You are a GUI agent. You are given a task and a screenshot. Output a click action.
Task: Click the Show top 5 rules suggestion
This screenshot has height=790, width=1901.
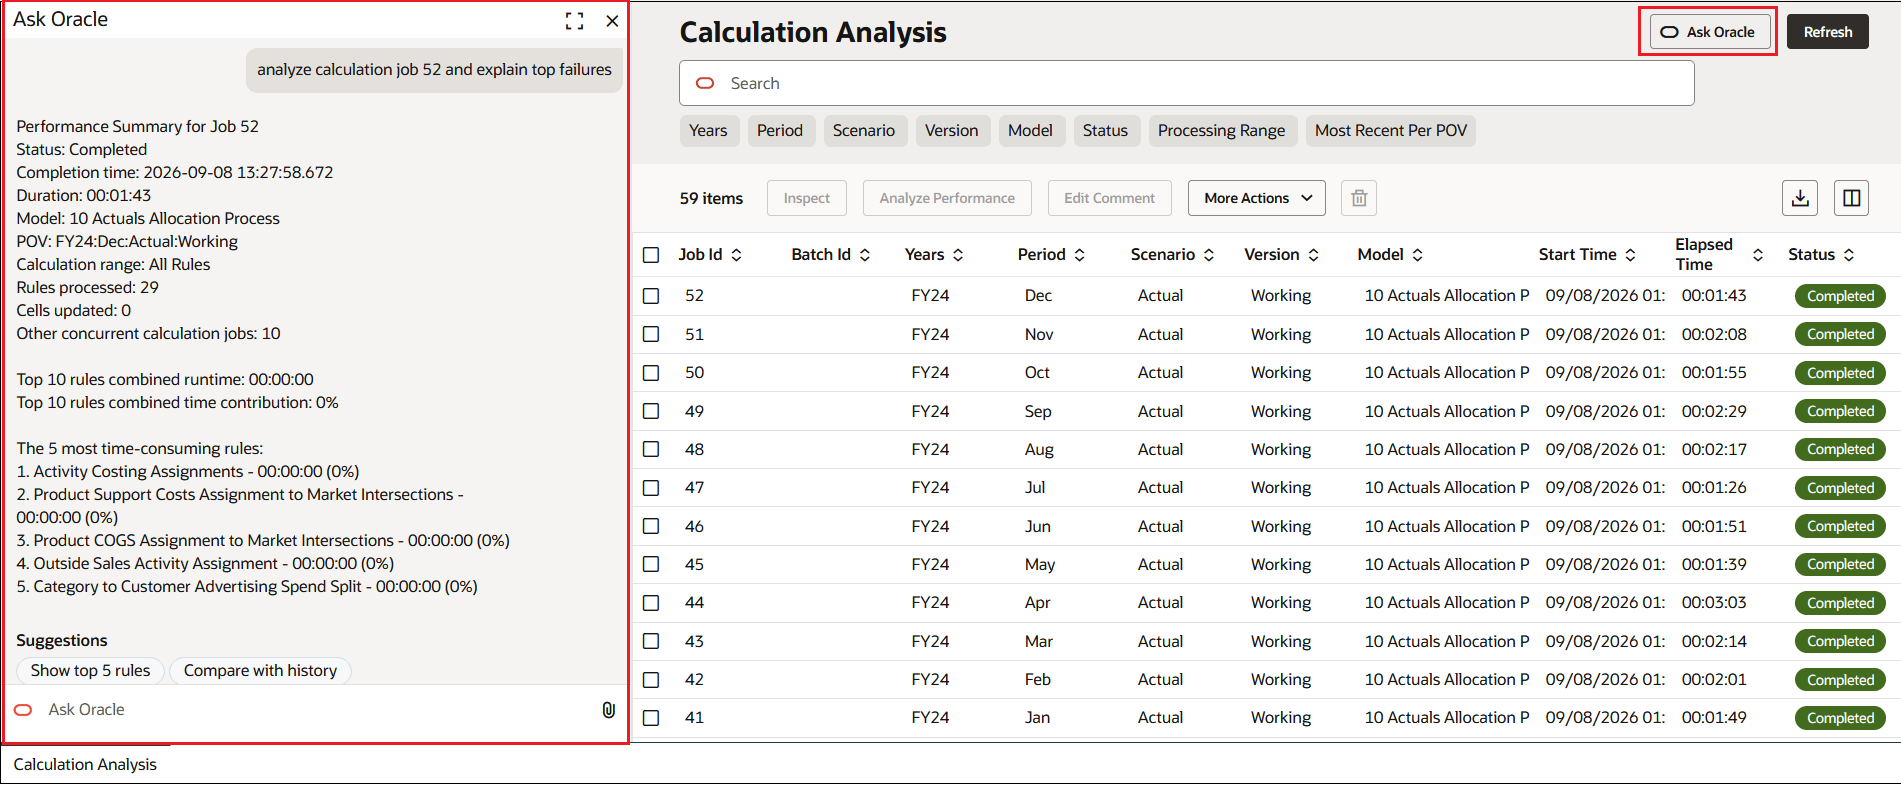click(90, 671)
